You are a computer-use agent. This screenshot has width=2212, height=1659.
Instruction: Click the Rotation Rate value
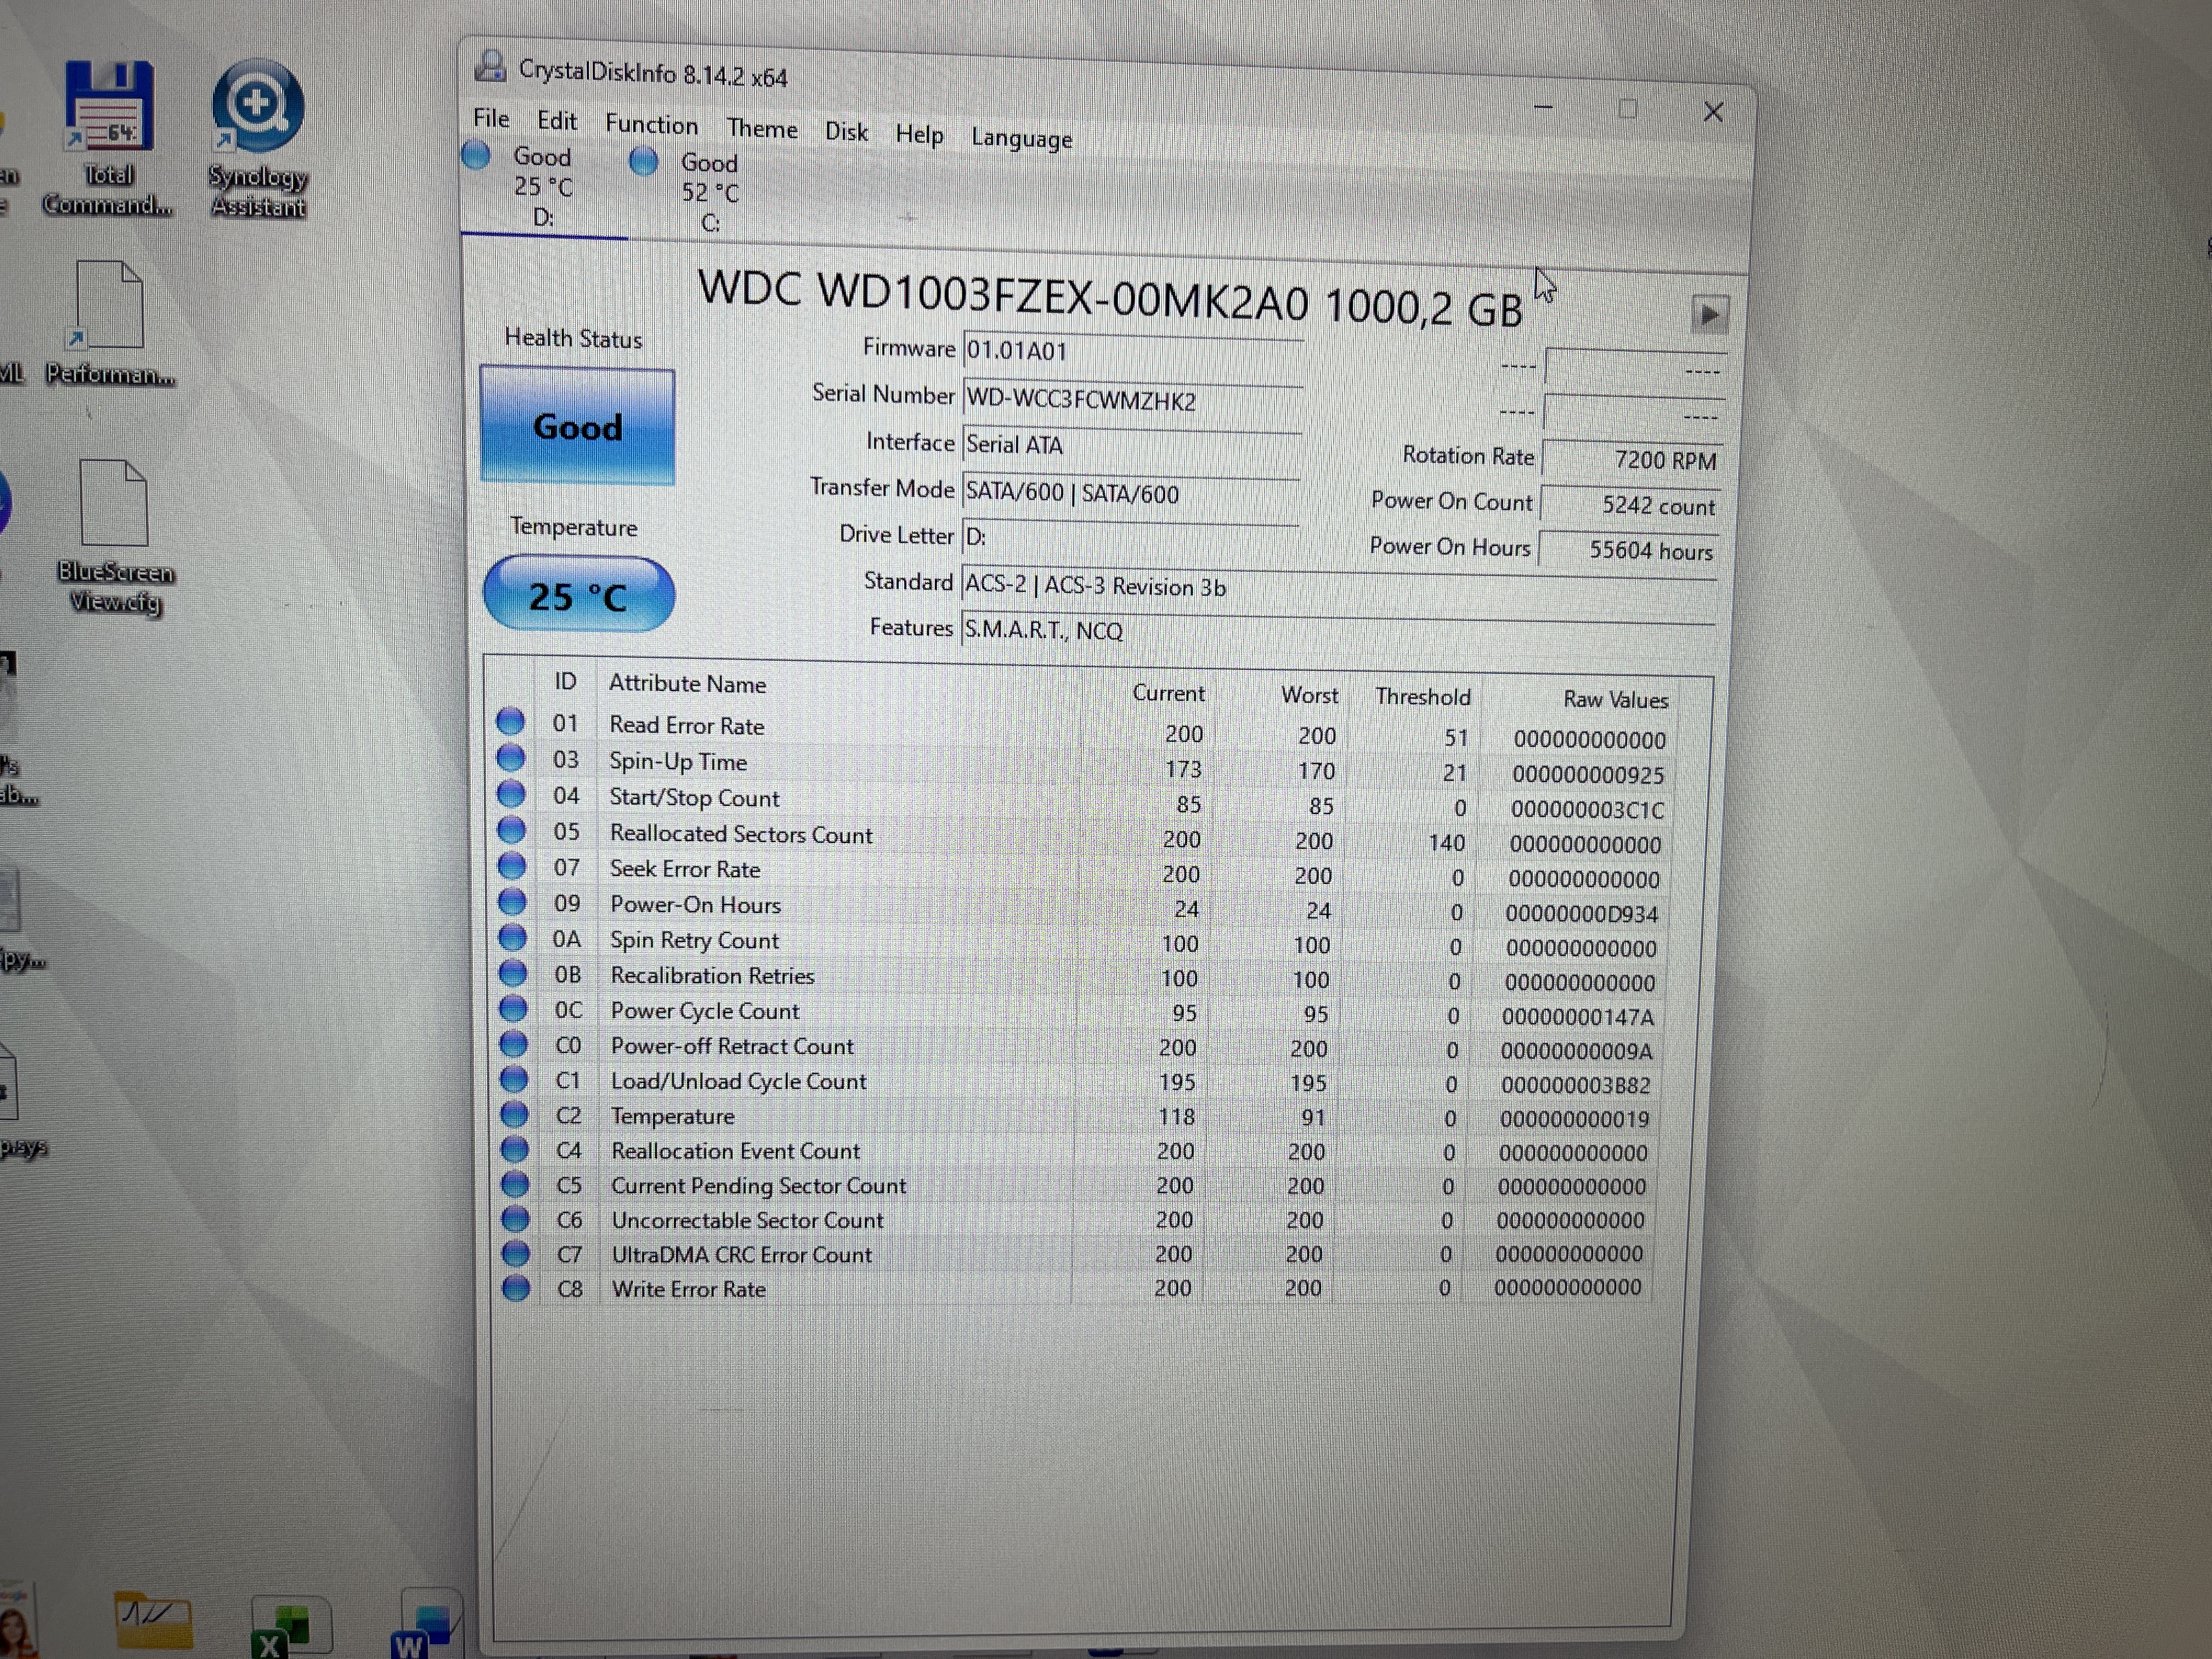(x=1633, y=459)
